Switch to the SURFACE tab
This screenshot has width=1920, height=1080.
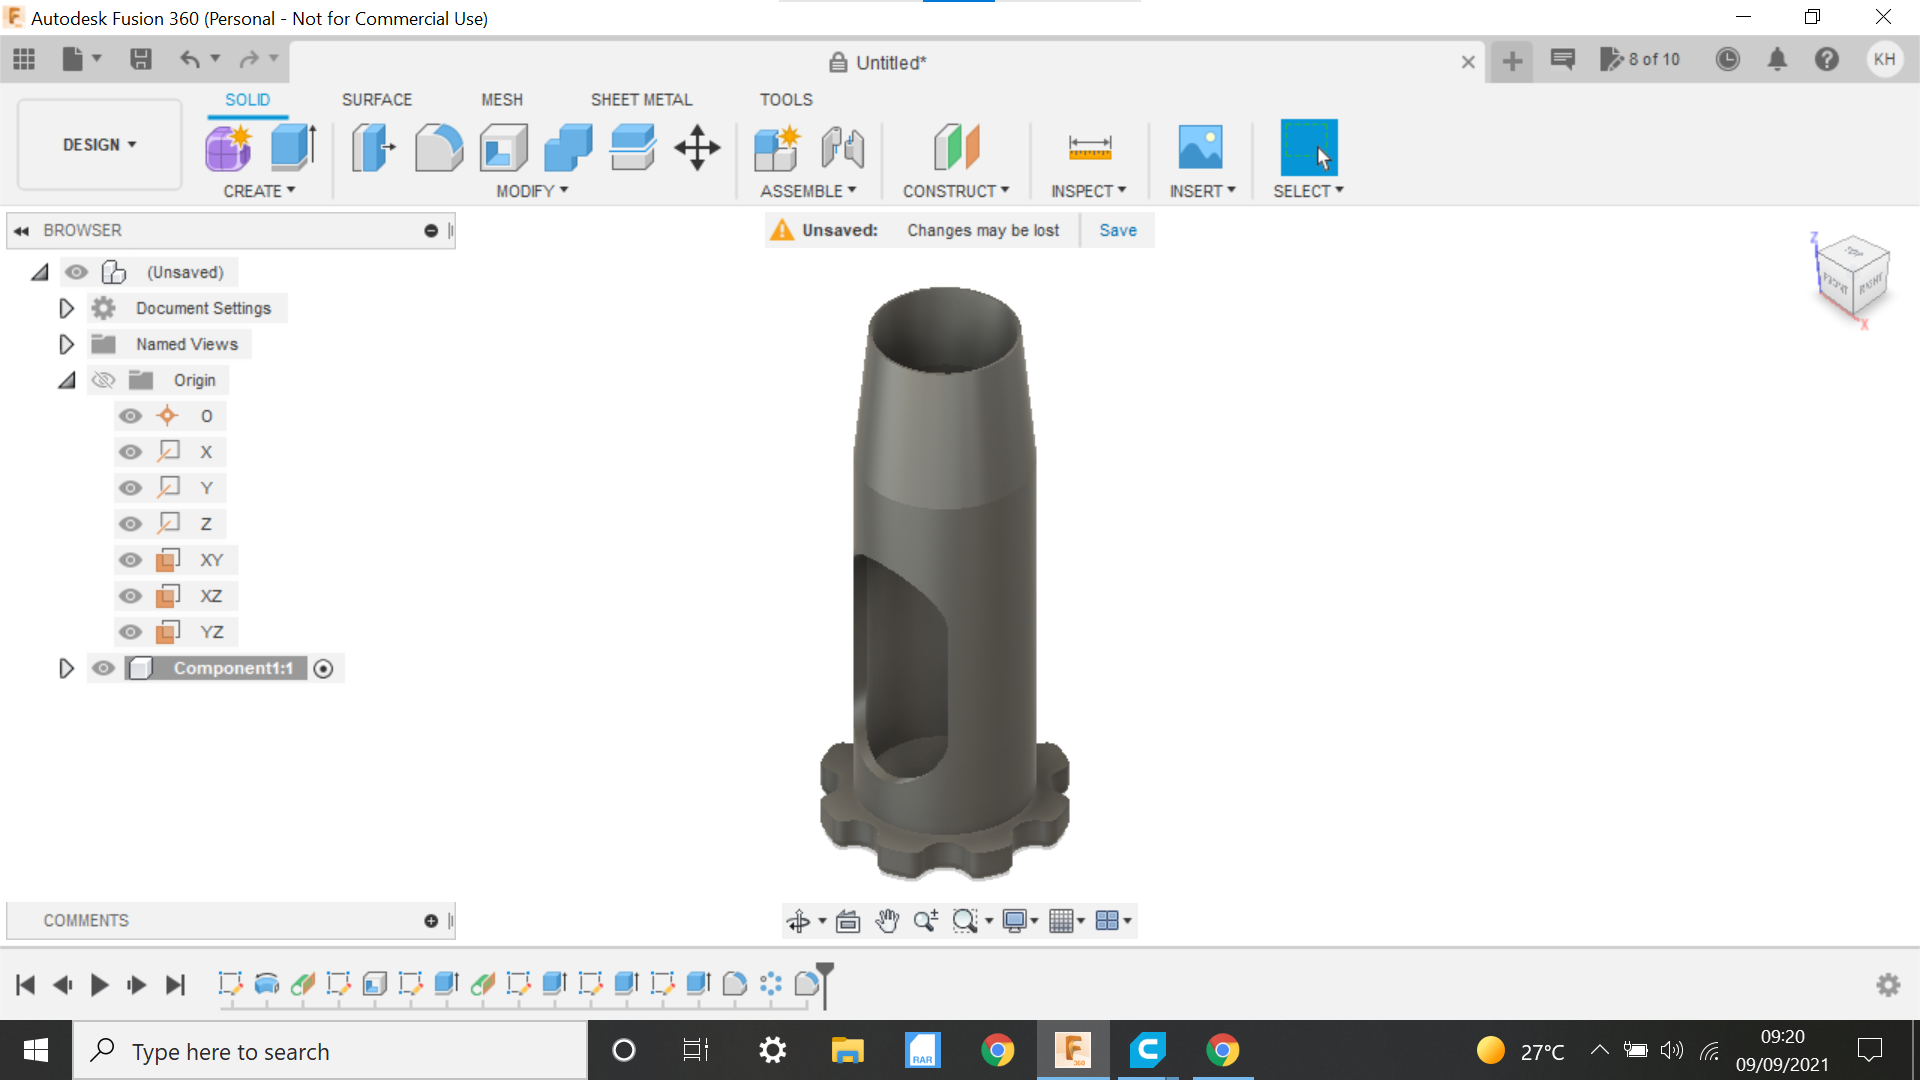377,100
